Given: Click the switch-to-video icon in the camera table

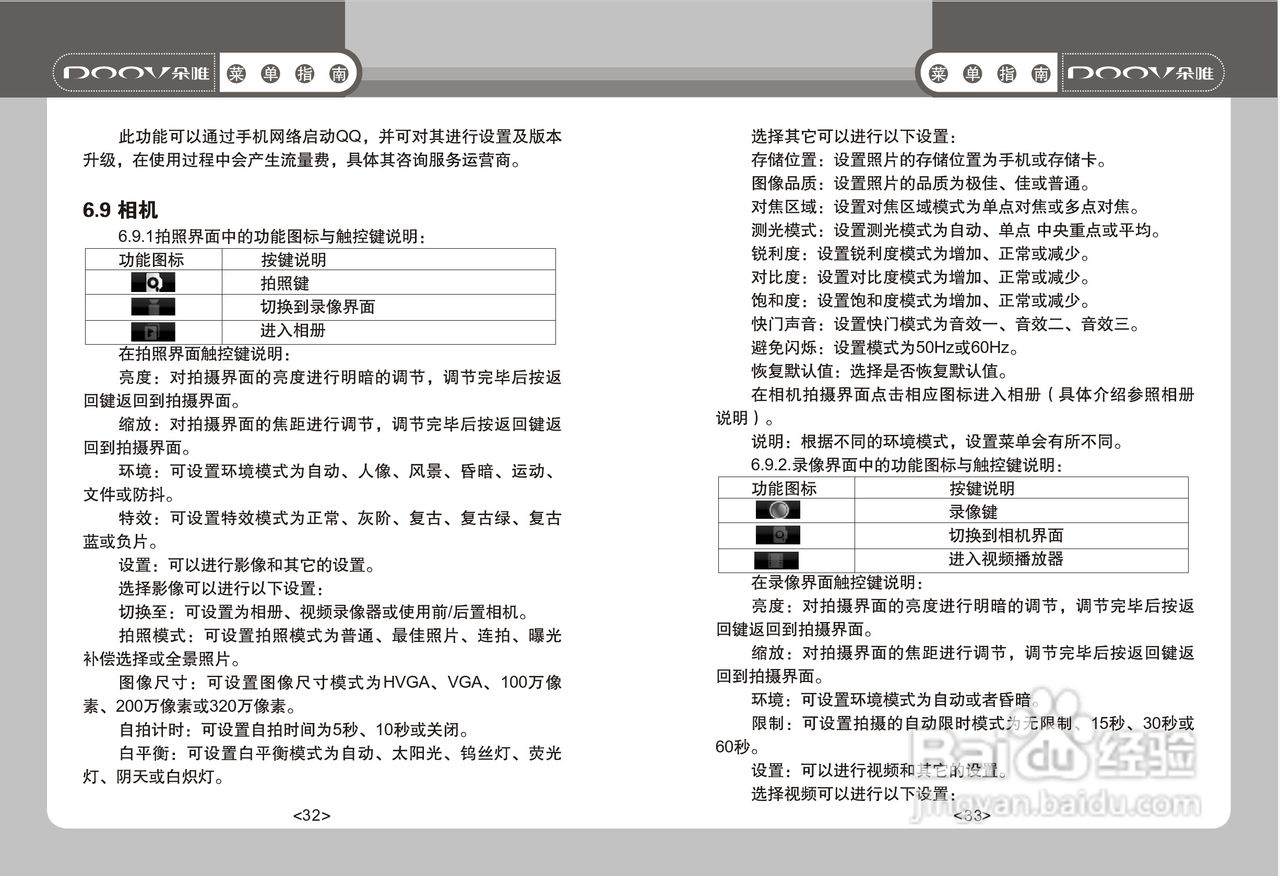Looking at the screenshot, I should click(x=152, y=307).
